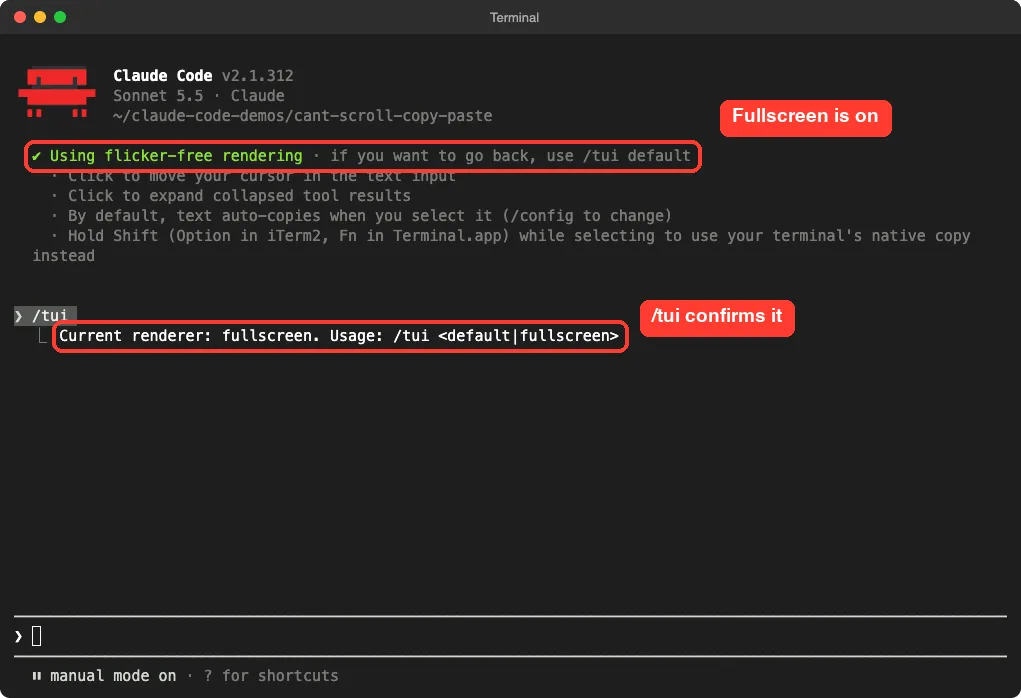
Task: Click the version number v2.1.312
Action: click(257, 76)
